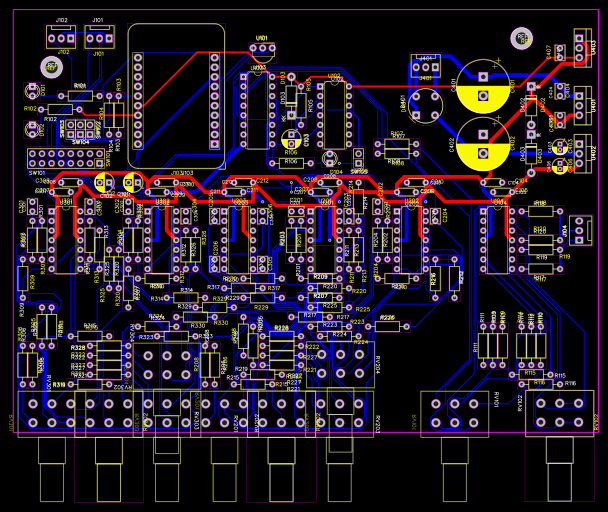Image resolution: width=608 pixels, height=512 pixels.
Task: Click the R226 resistor footprint
Action: point(387,327)
